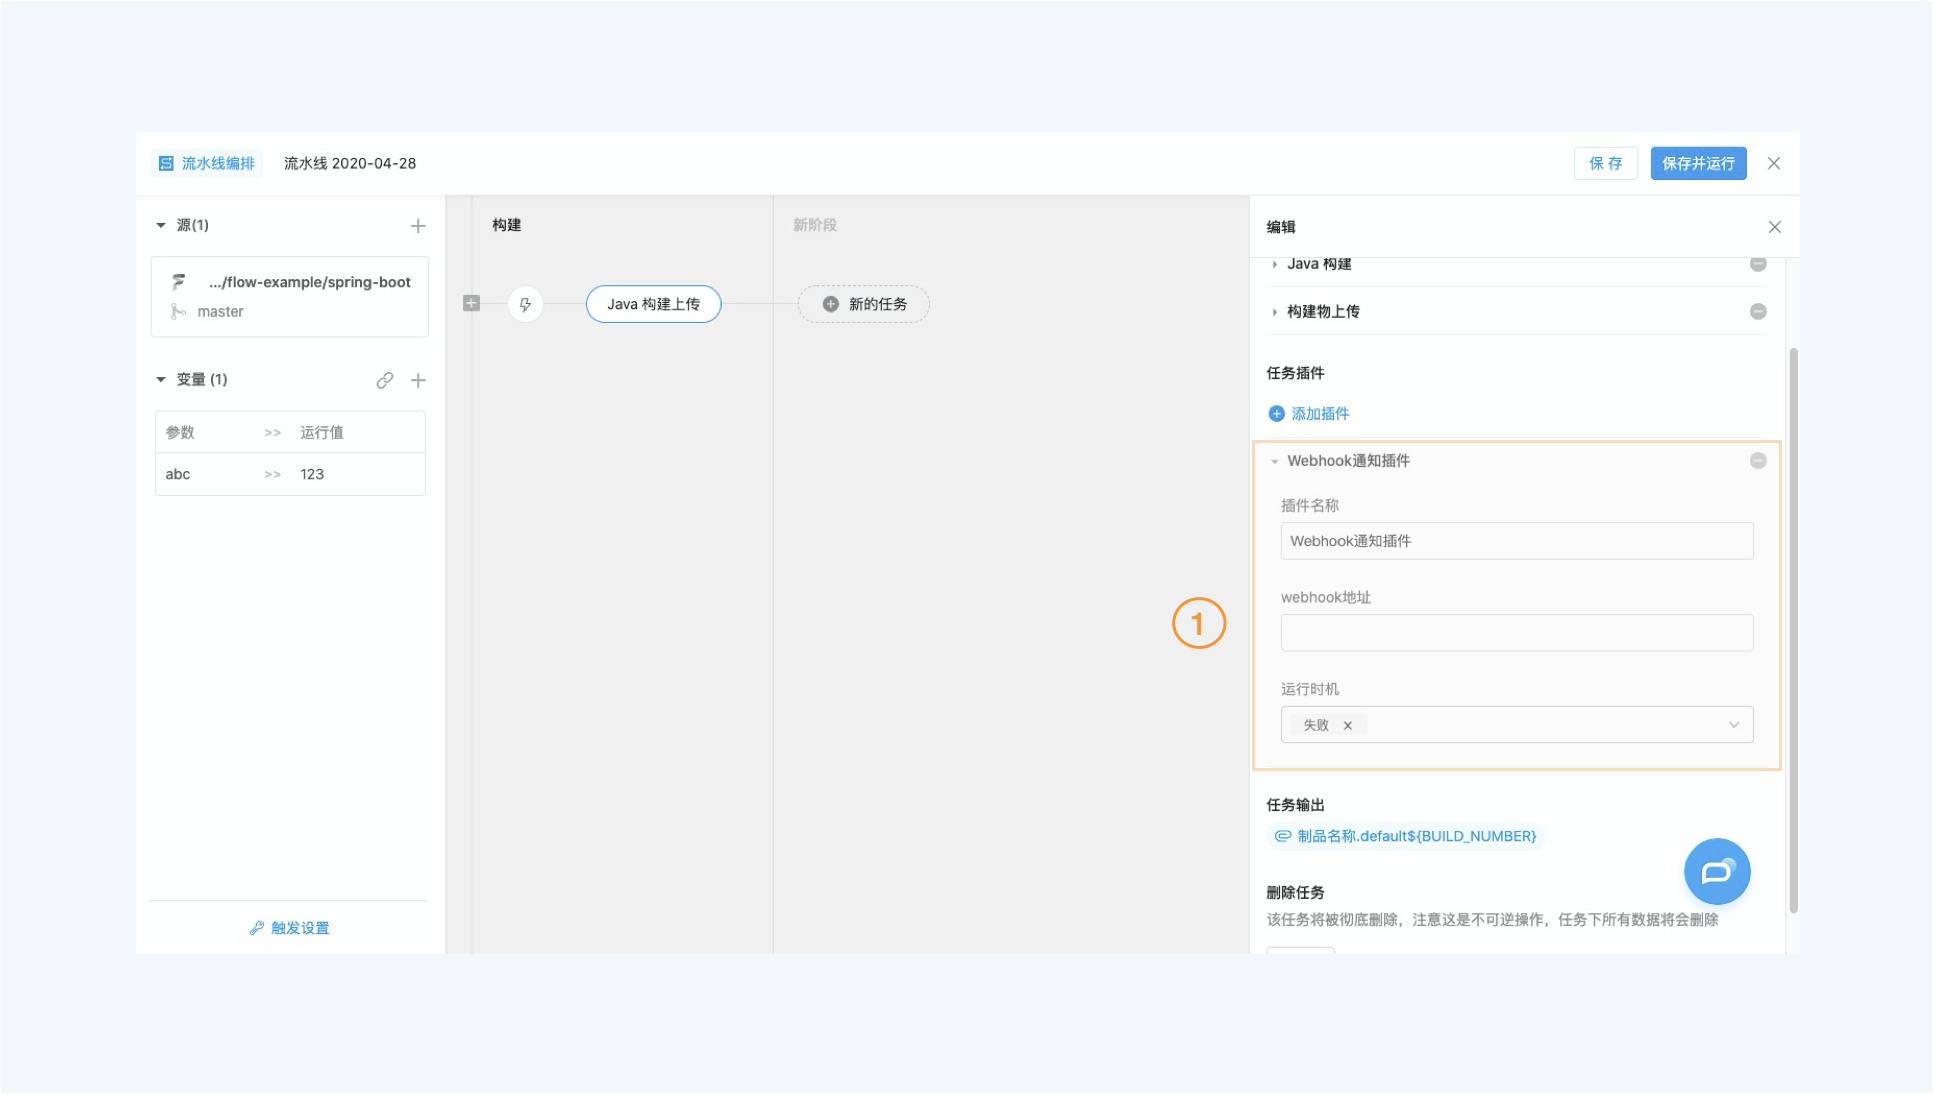This screenshot has width=1933, height=1094.
Task: Click the lightning trigger icon on the pipeline
Action: coord(525,304)
